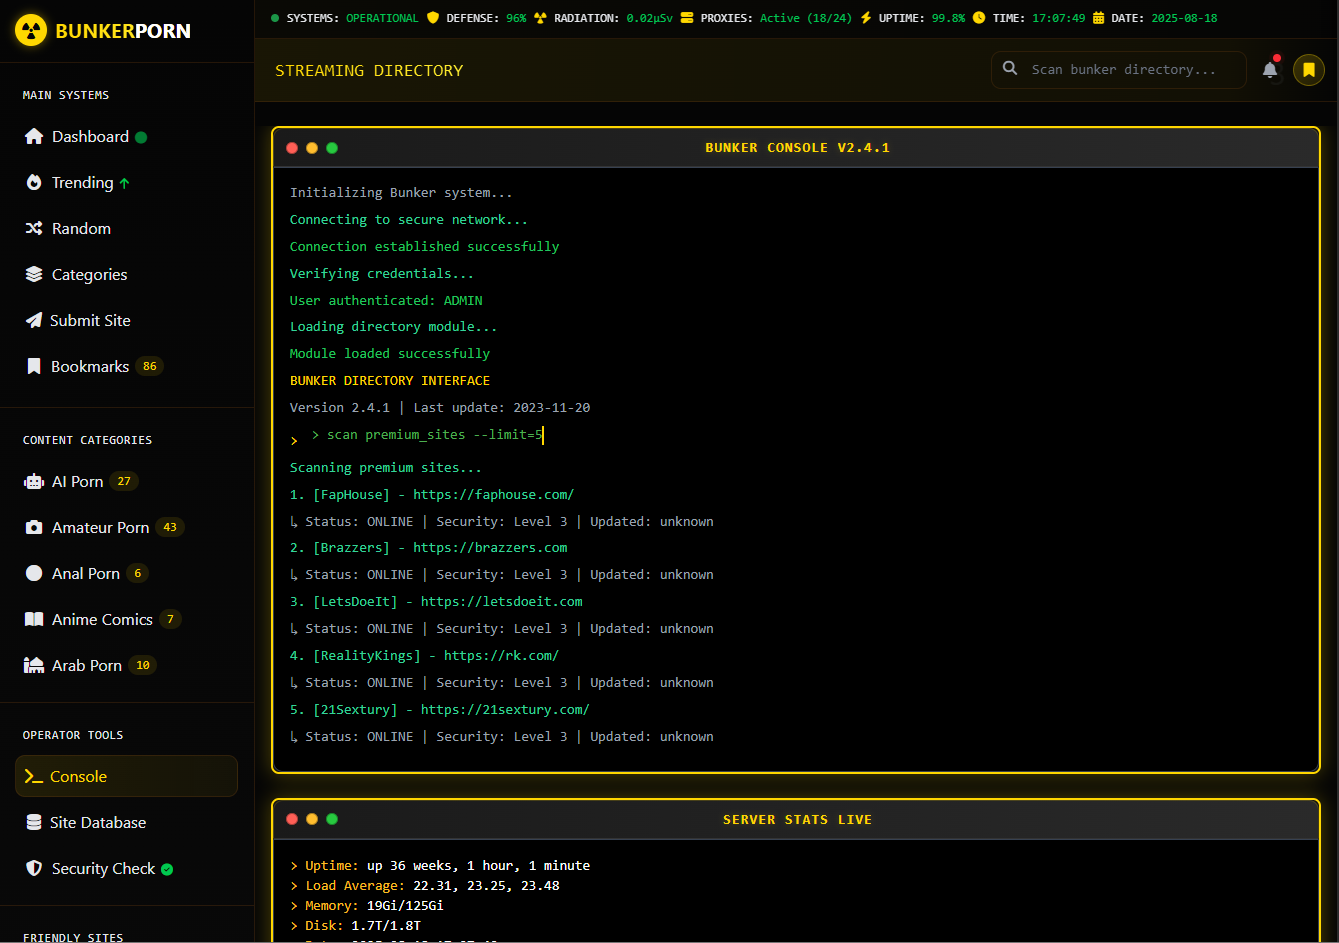
Task: Click the Trending flame icon
Action: (34, 182)
